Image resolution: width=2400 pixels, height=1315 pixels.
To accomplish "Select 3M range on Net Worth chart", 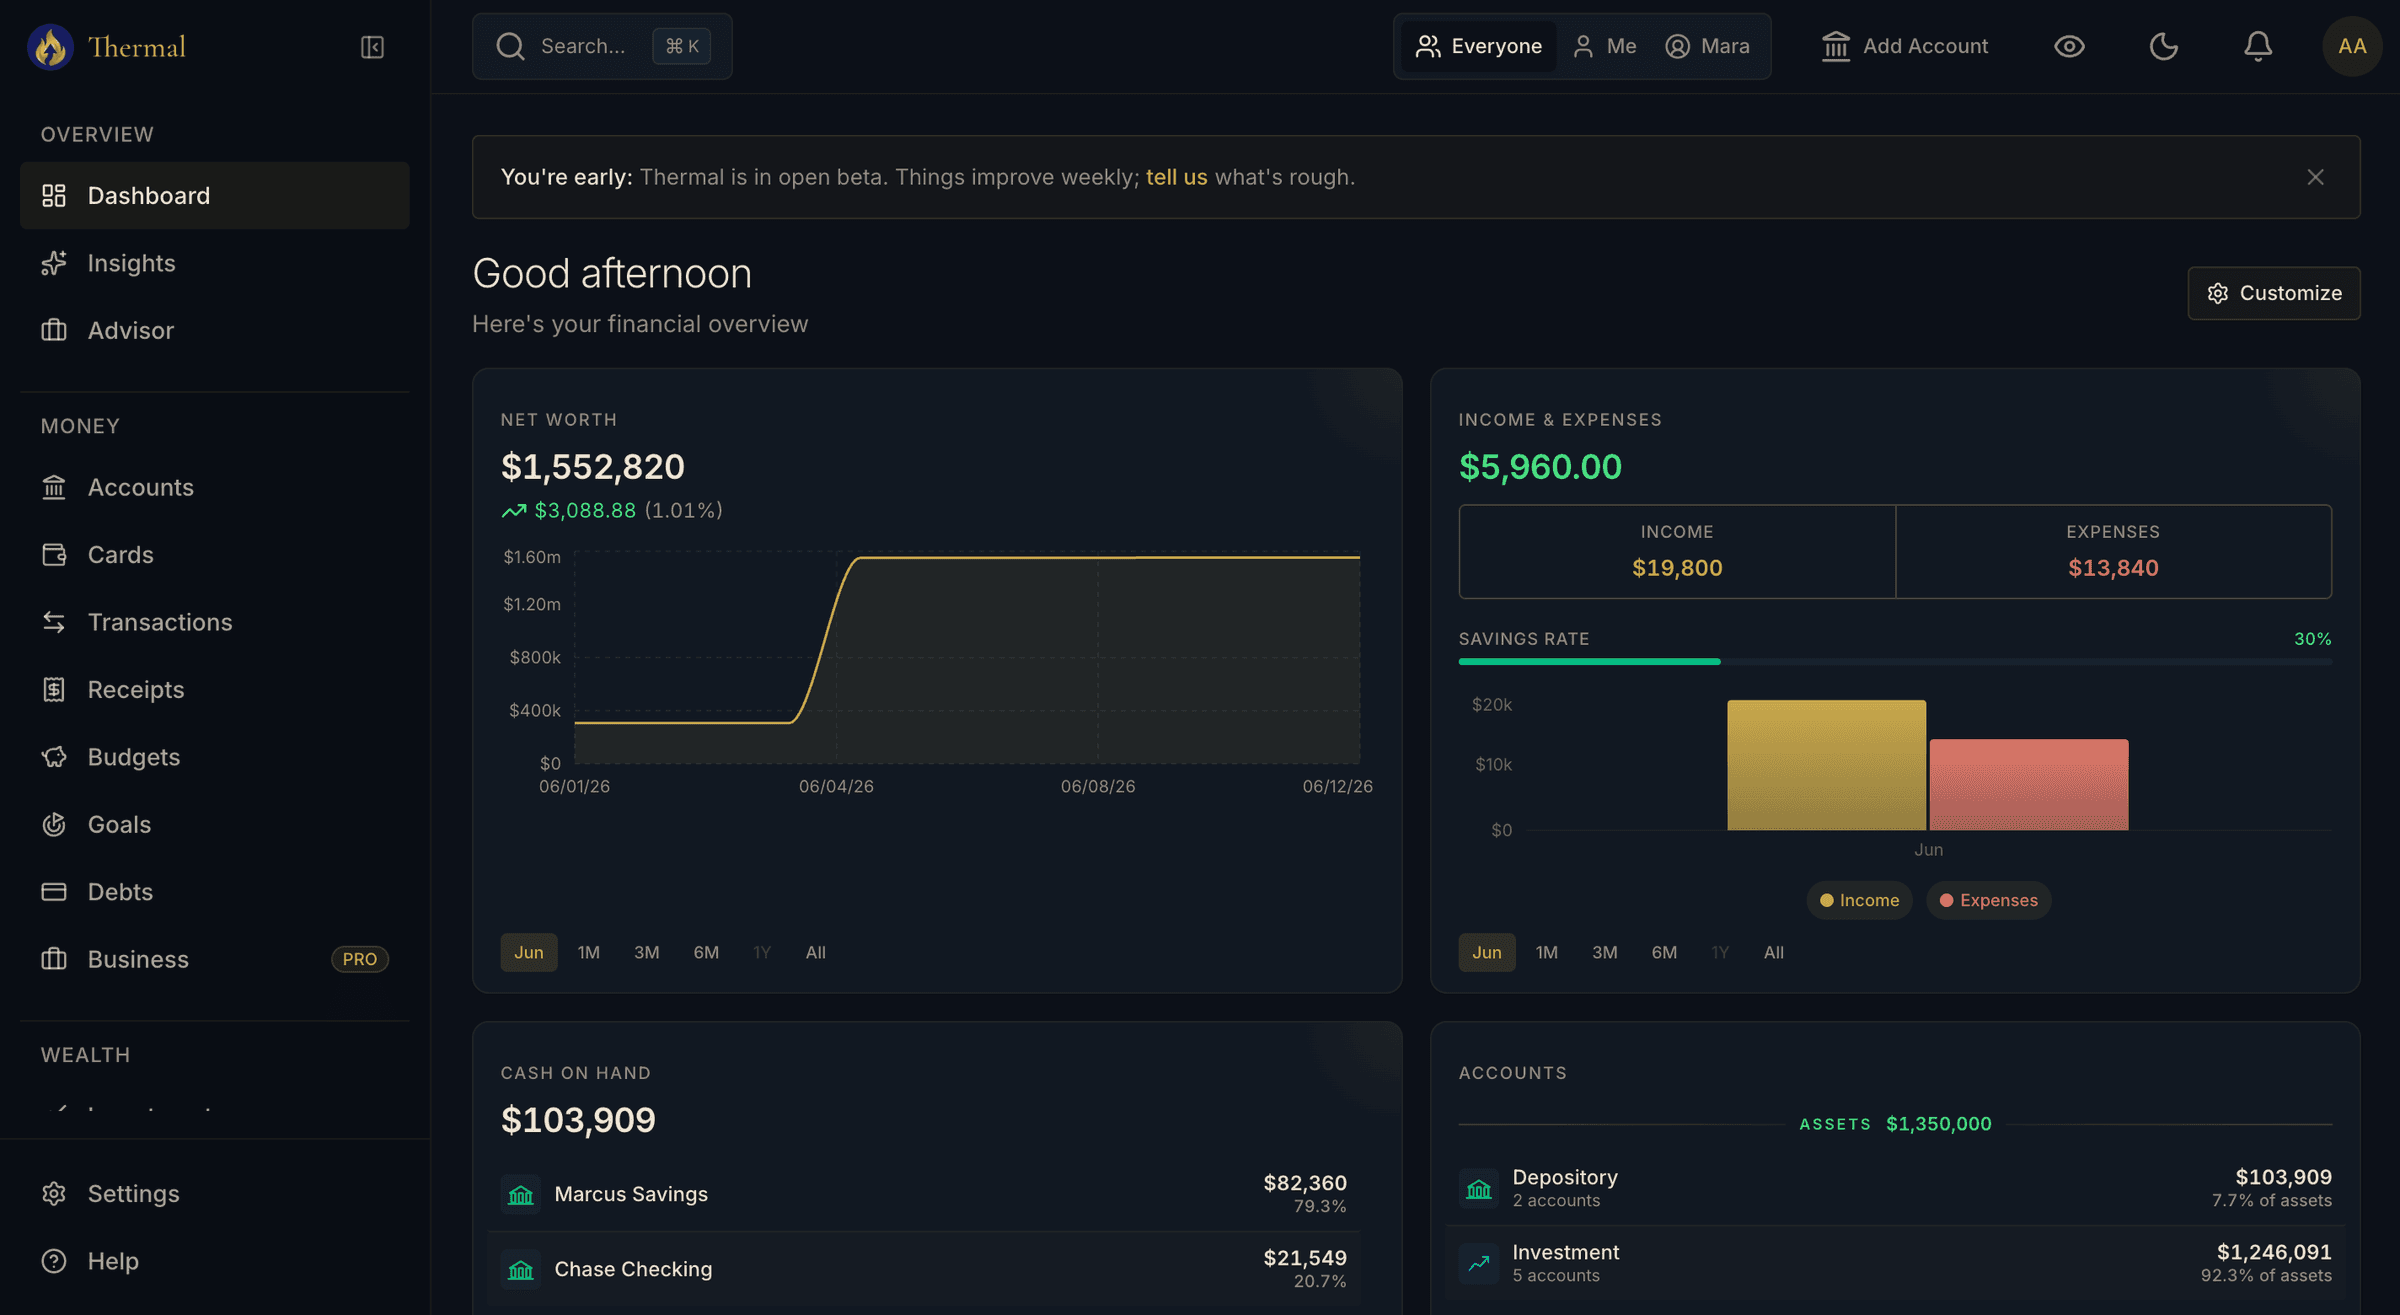I will (647, 952).
